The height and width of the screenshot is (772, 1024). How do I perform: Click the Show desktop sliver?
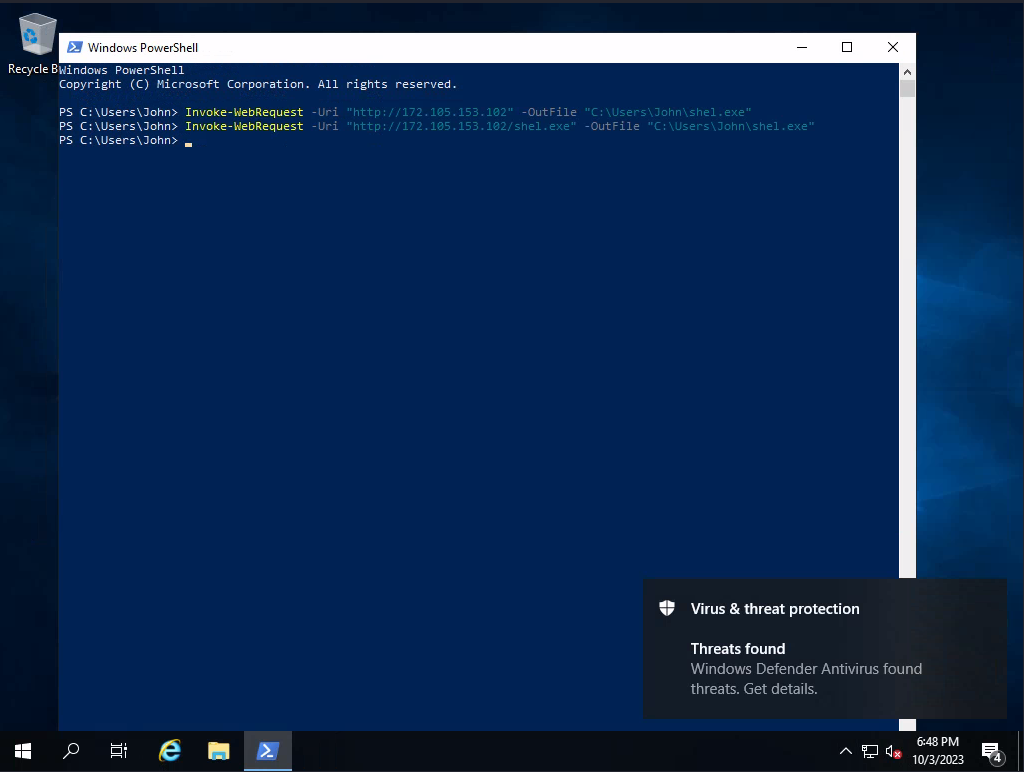(1021, 751)
